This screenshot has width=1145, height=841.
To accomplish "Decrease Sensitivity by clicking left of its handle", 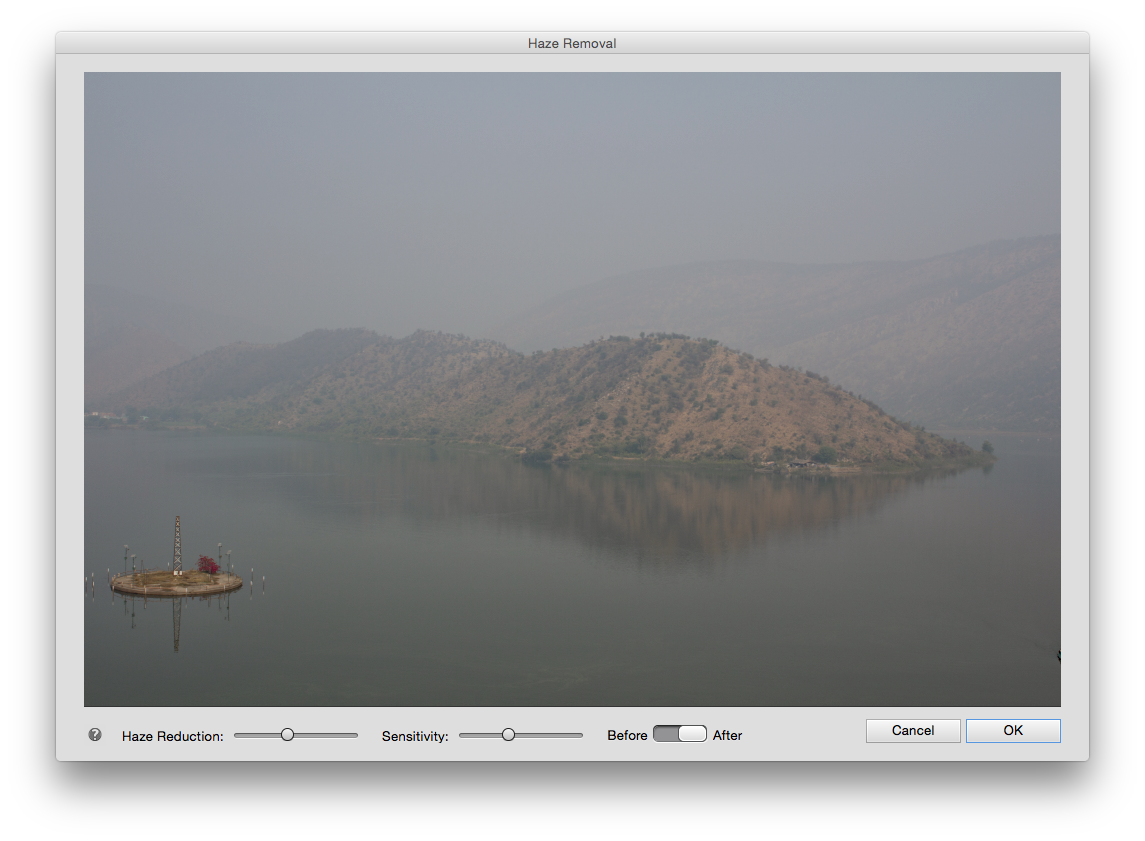I will coord(480,734).
